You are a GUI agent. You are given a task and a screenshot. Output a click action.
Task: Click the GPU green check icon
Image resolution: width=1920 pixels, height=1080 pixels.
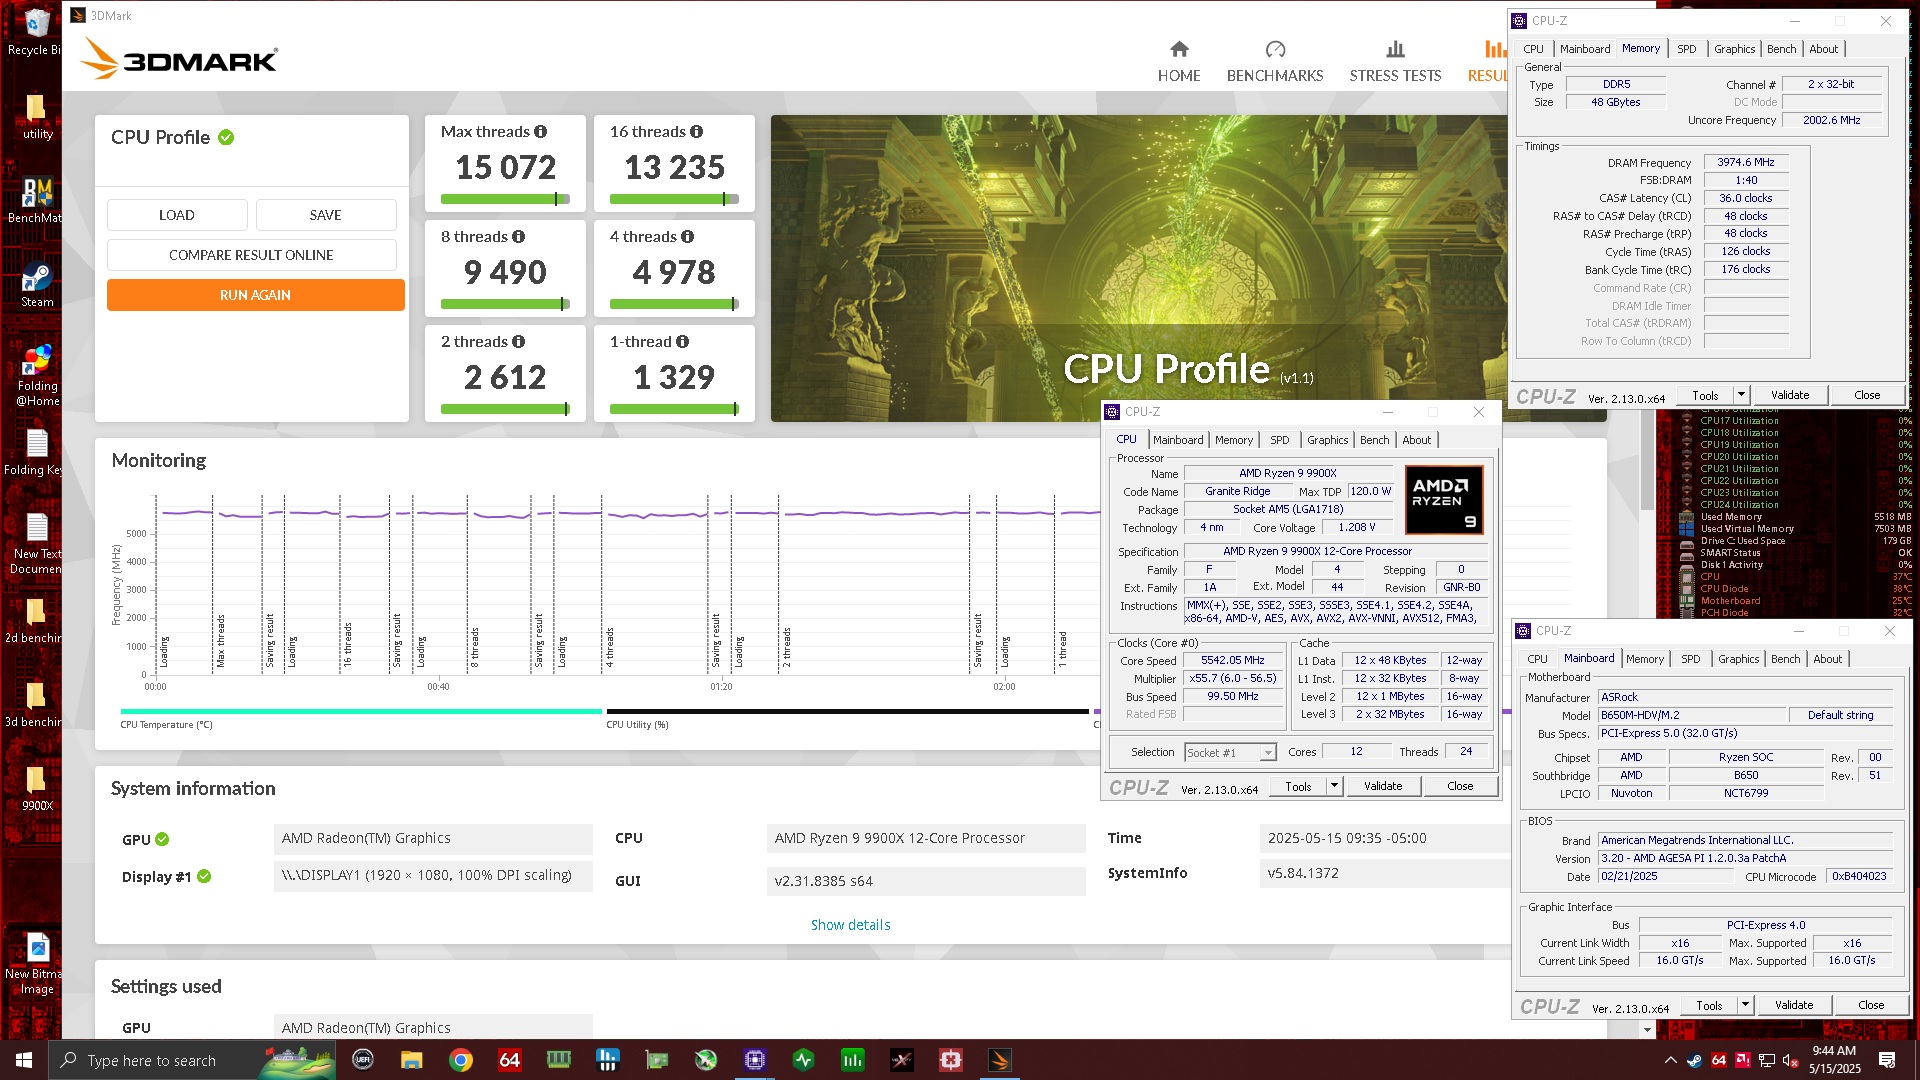click(162, 840)
